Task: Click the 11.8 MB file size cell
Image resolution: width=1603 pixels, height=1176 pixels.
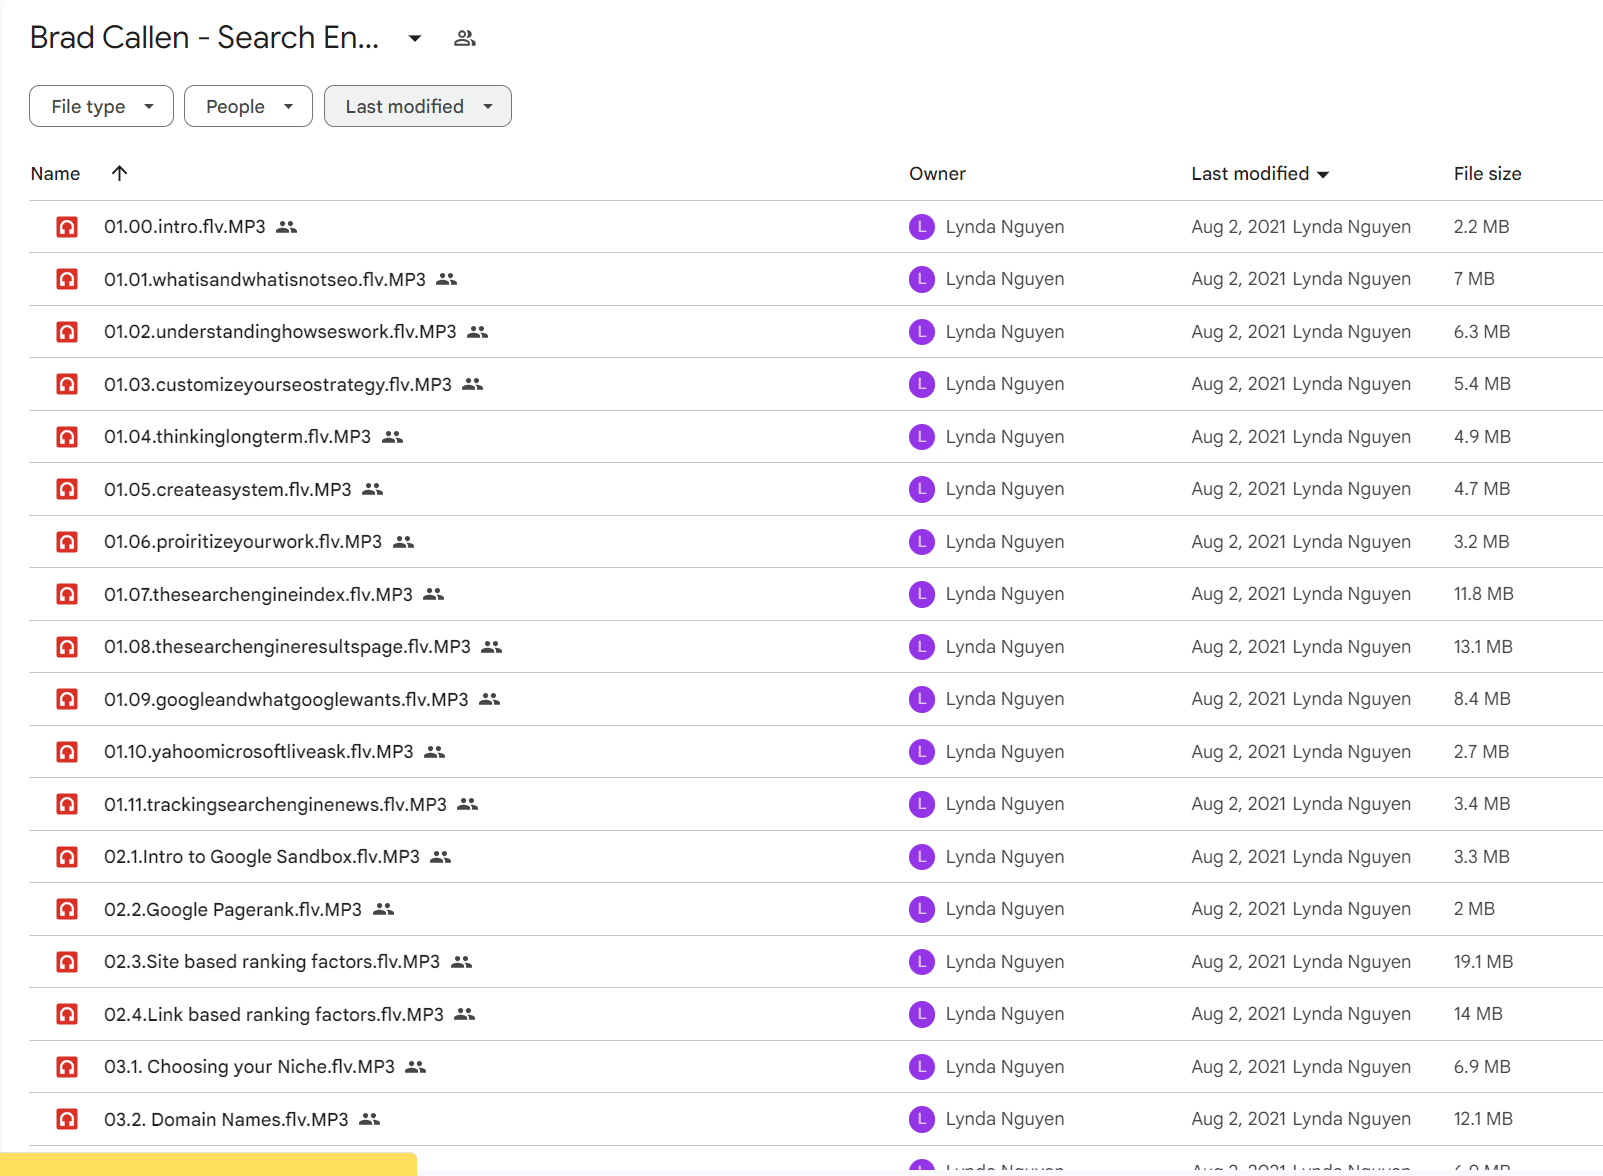Action: click(1483, 594)
